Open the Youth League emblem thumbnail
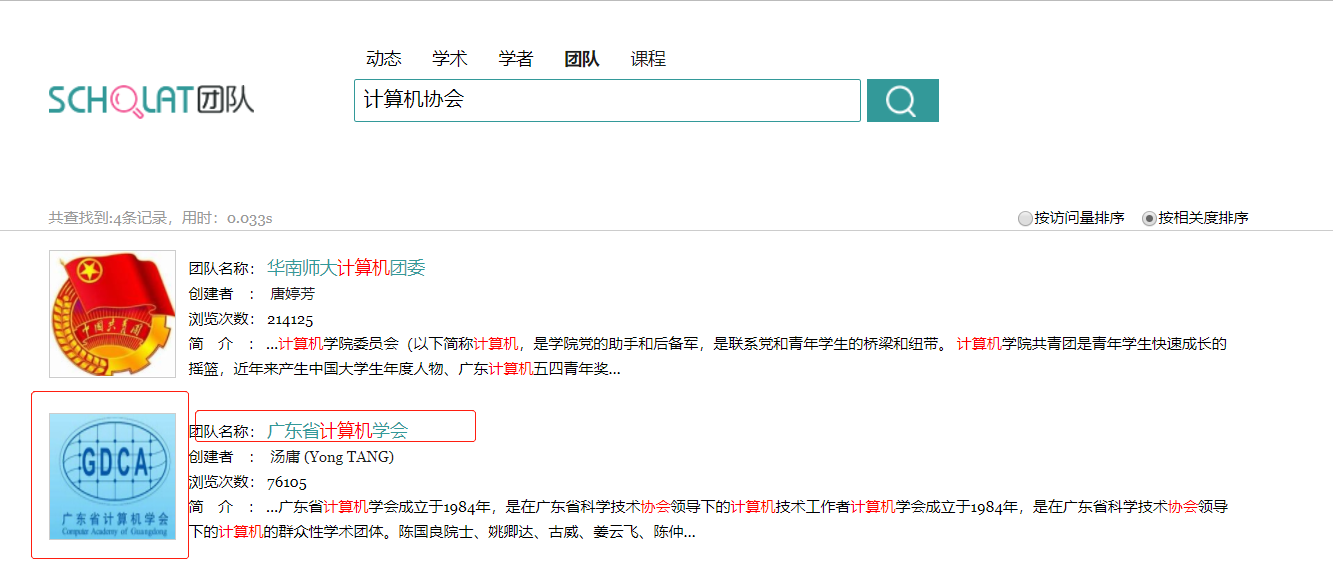This screenshot has height=562, width=1333. click(112, 314)
